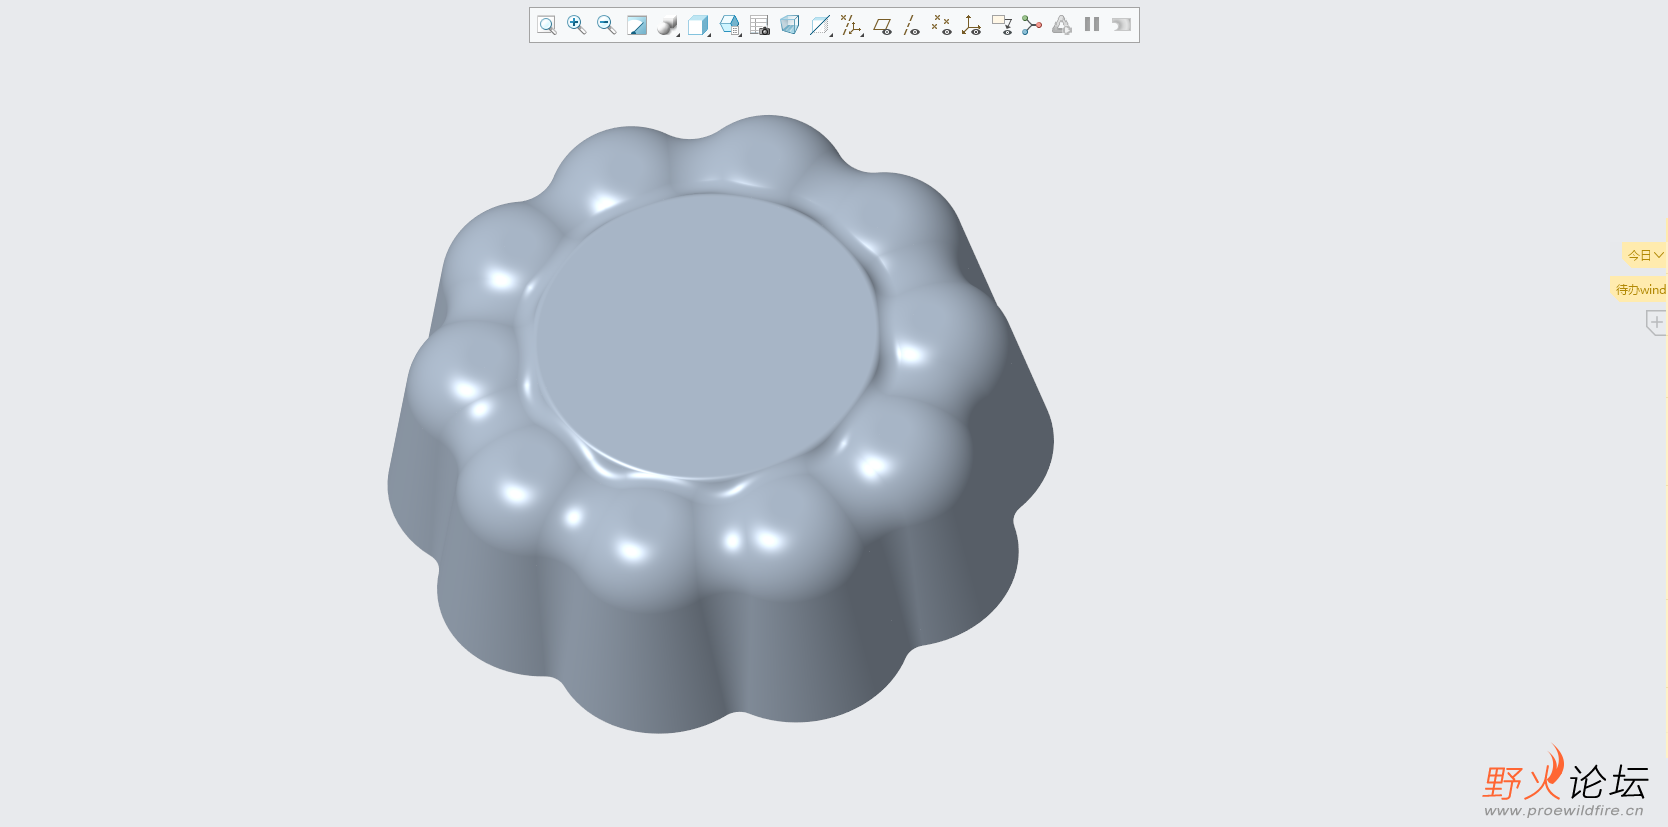This screenshot has width=1668, height=827.
Task: Select the Zoom In tool
Action: pyautogui.click(x=576, y=25)
